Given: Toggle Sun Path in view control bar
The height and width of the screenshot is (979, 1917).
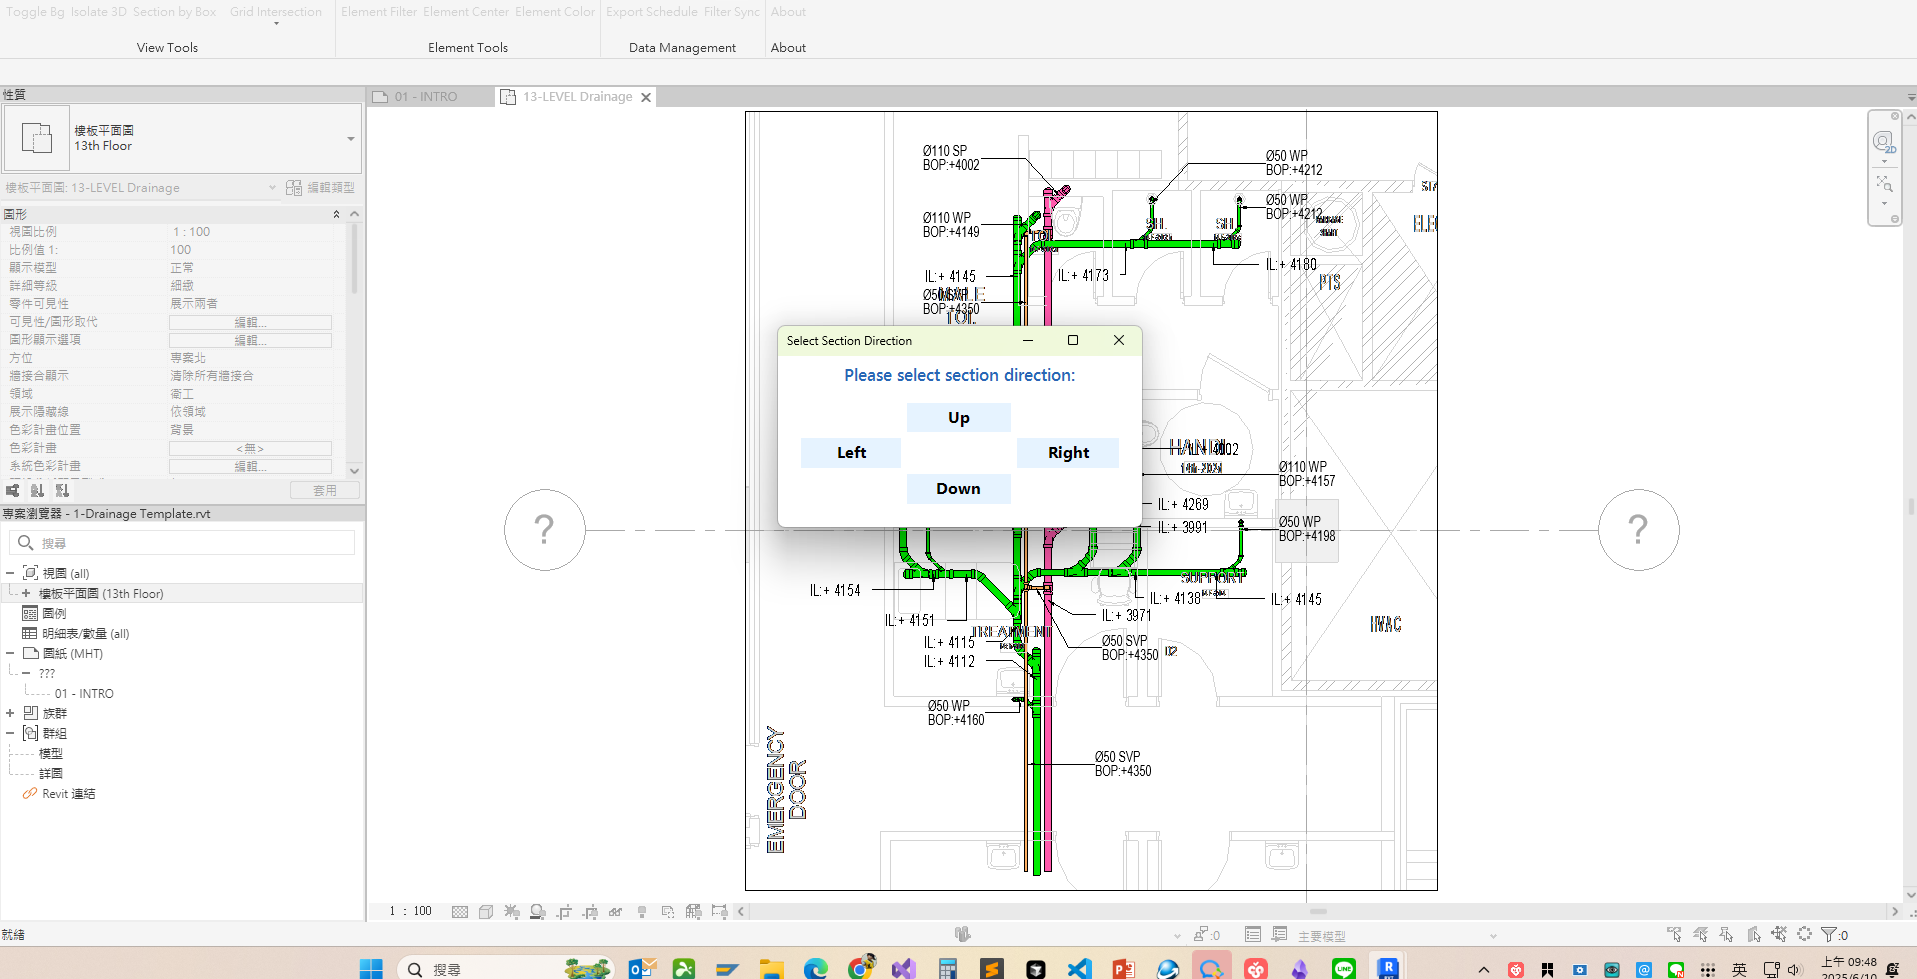Looking at the screenshot, I should coord(512,911).
